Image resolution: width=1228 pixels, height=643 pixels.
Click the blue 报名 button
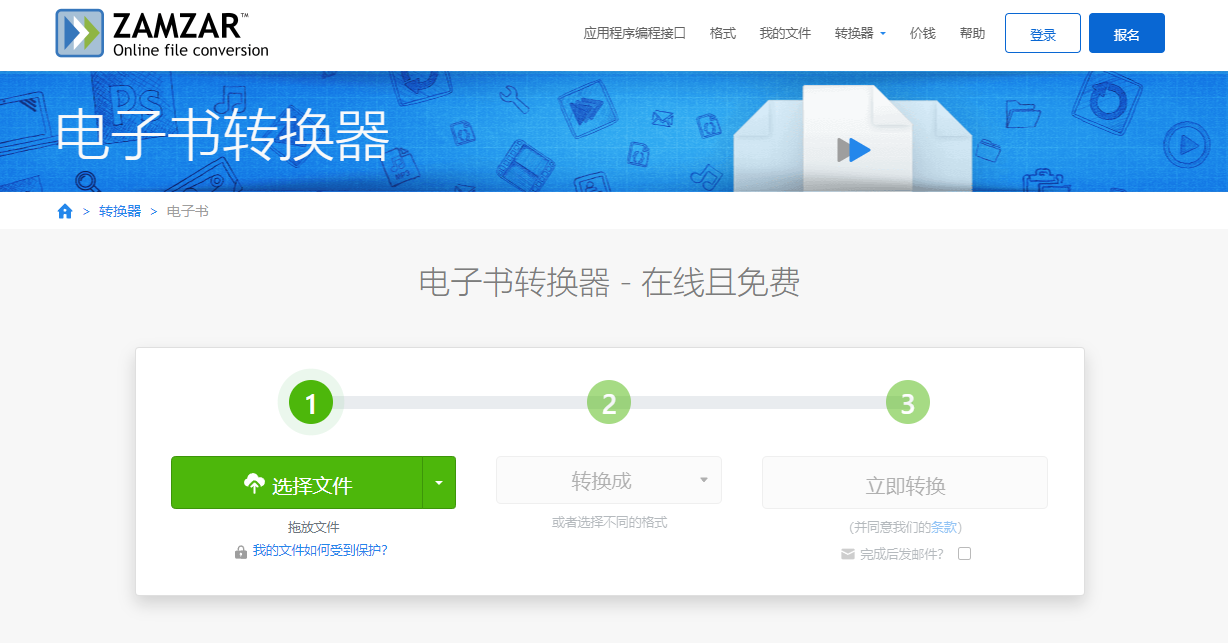coord(1126,33)
